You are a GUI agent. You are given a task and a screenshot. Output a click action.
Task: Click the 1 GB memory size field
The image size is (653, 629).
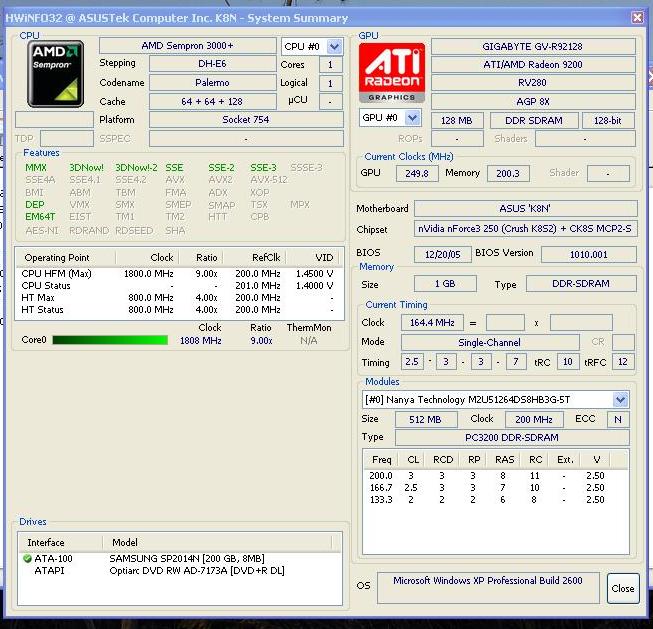click(x=445, y=284)
